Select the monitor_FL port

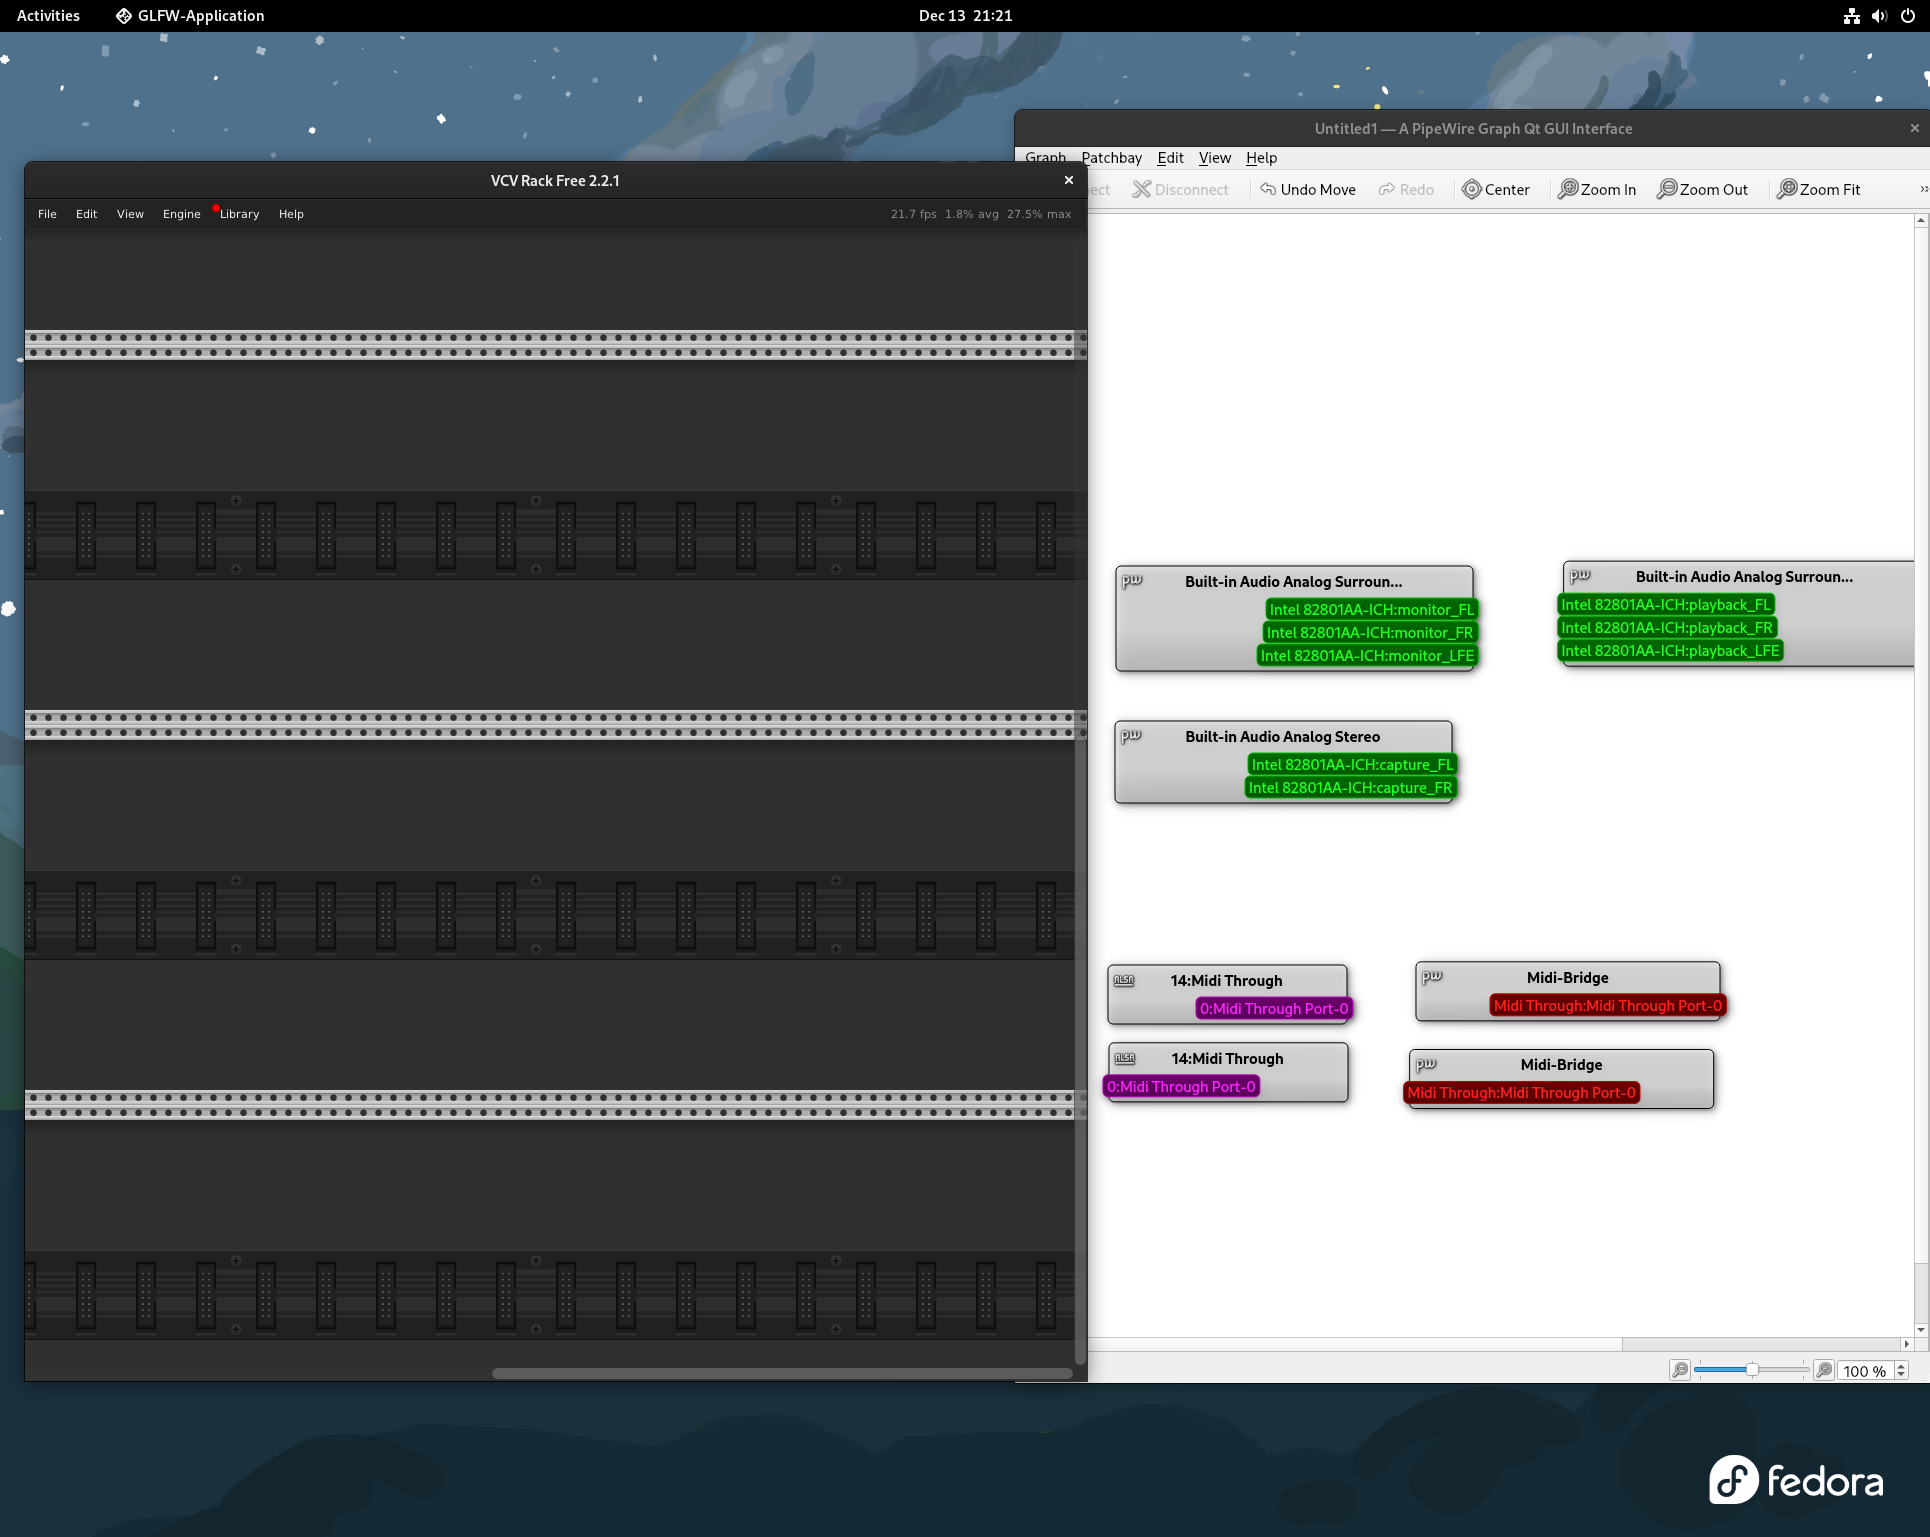(1371, 610)
